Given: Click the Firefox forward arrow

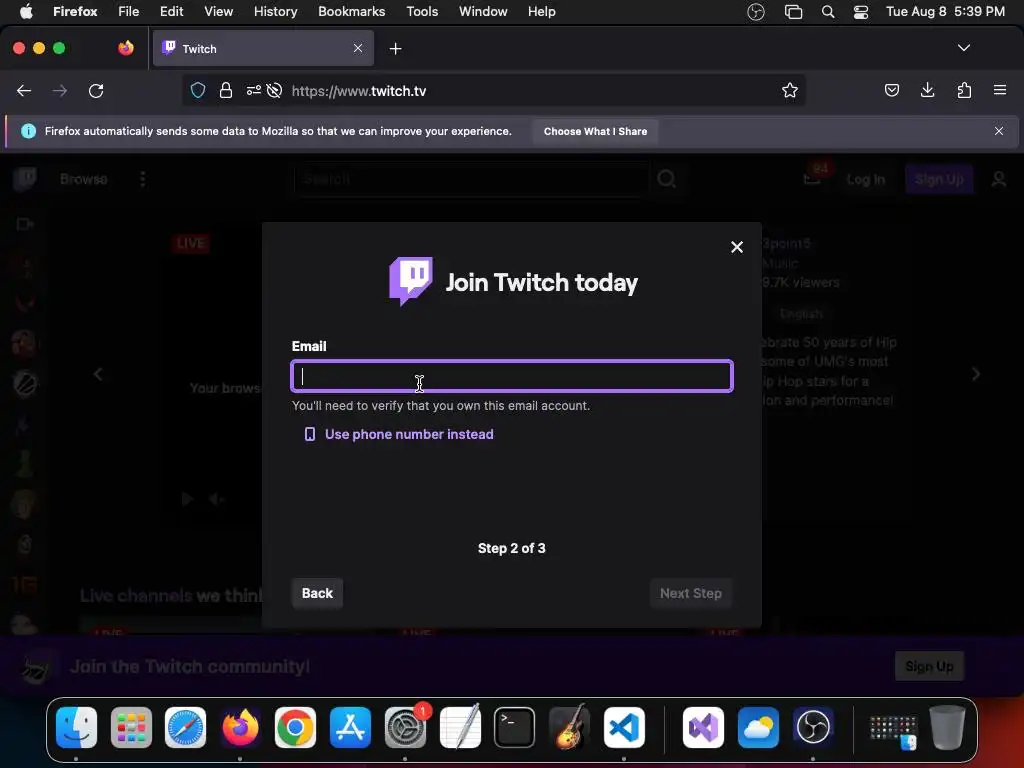Looking at the screenshot, I should pos(59,91).
